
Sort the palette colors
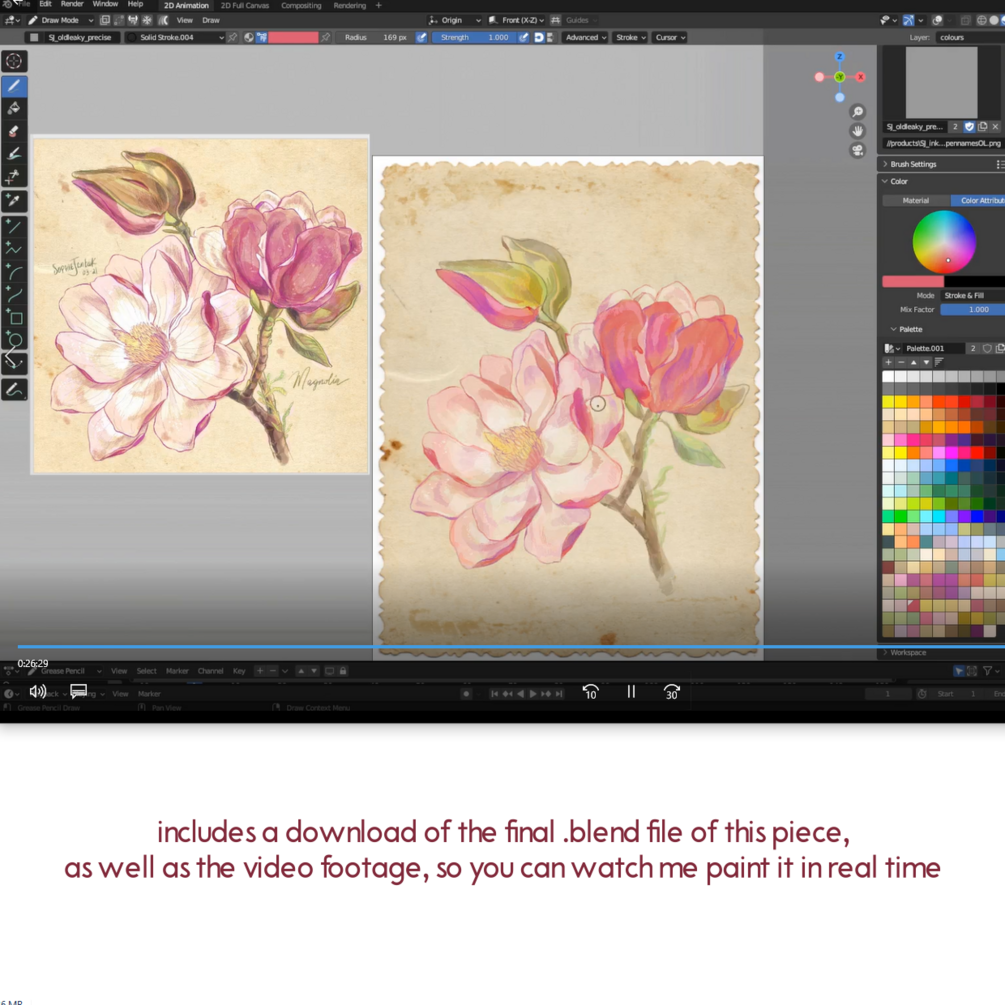939,362
